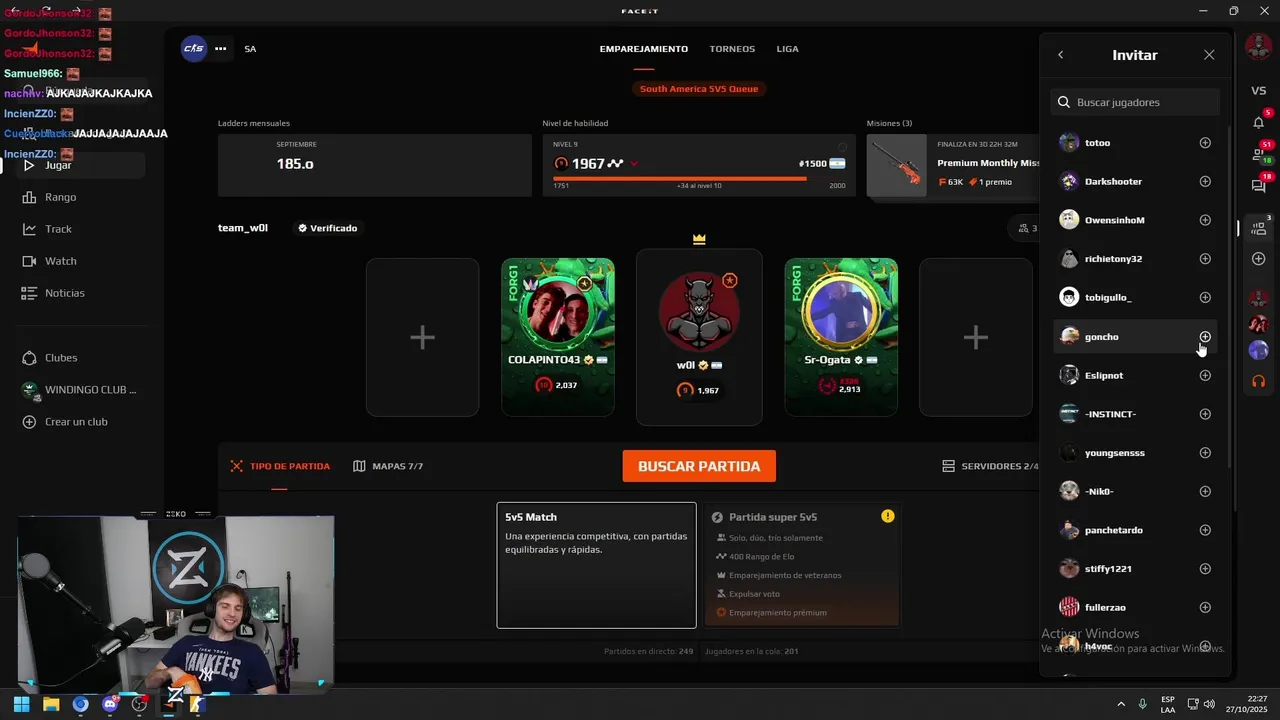The image size is (1280, 720).
Task: Open the SERVIDORES 2/4 selector
Action: pos(990,466)
